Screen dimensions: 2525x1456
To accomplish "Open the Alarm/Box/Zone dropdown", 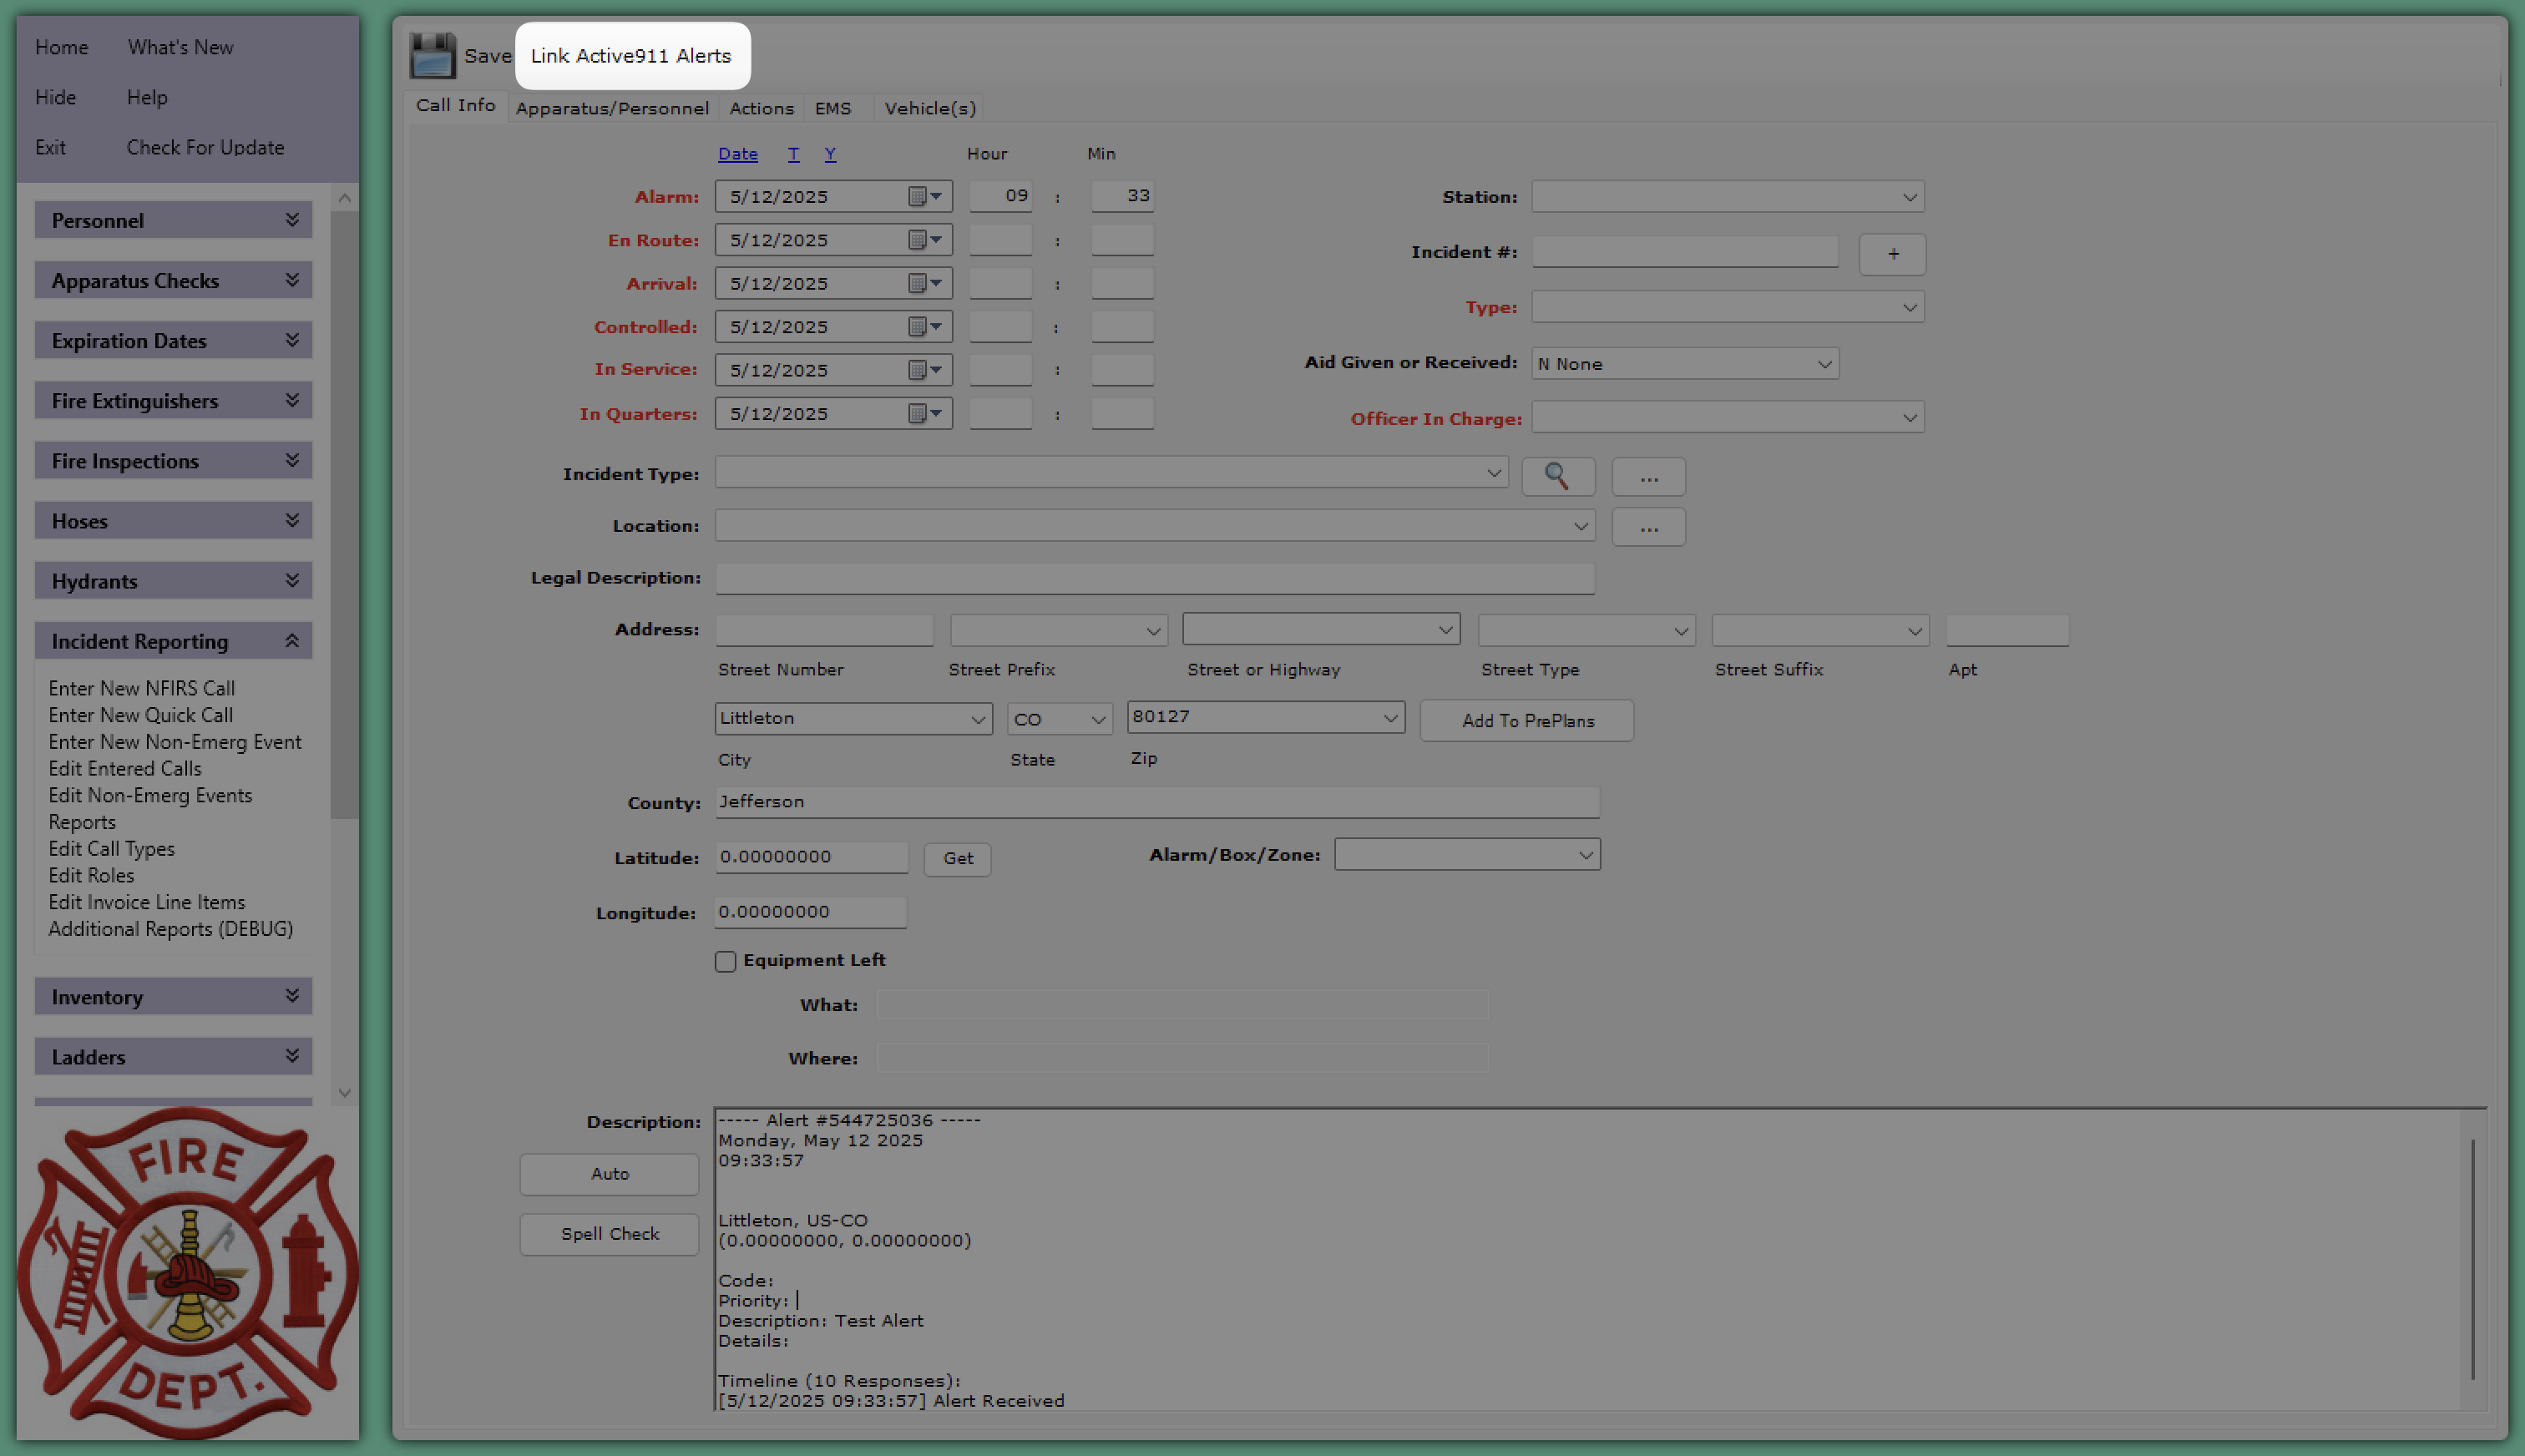I will 1467,854.
